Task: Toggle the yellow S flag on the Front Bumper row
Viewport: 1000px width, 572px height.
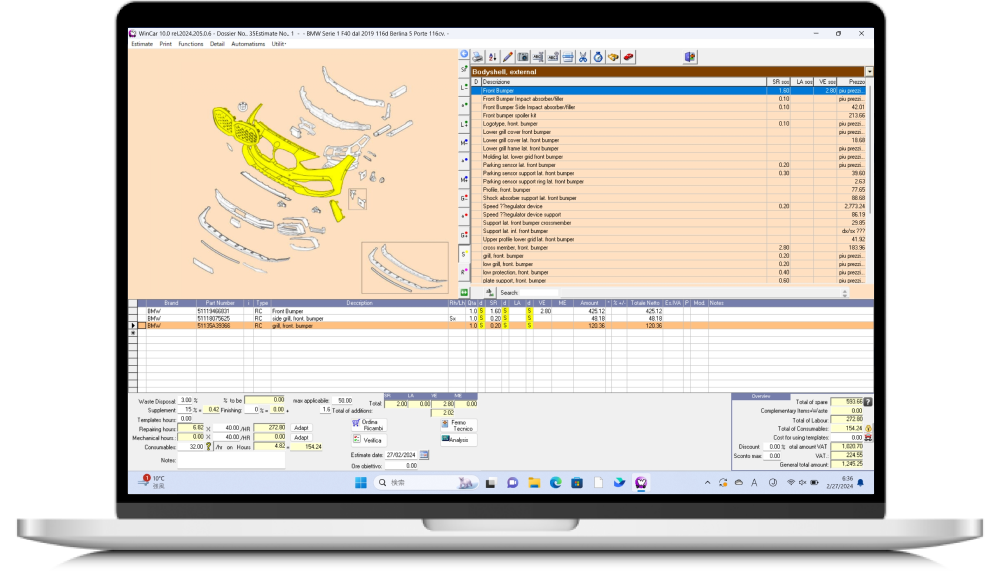Action: coord(480,311)
